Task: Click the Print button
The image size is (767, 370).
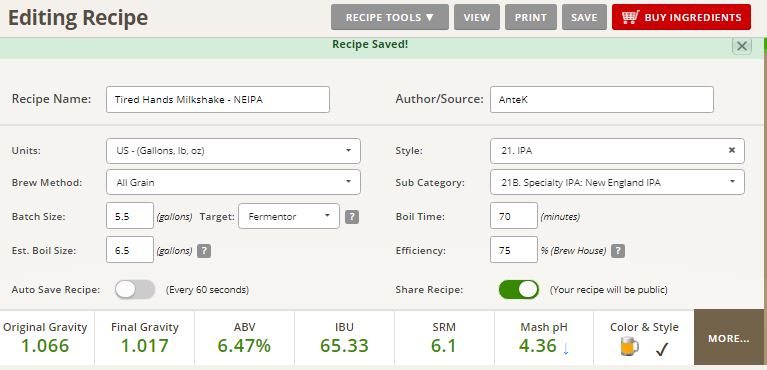Action: point(531,18)
